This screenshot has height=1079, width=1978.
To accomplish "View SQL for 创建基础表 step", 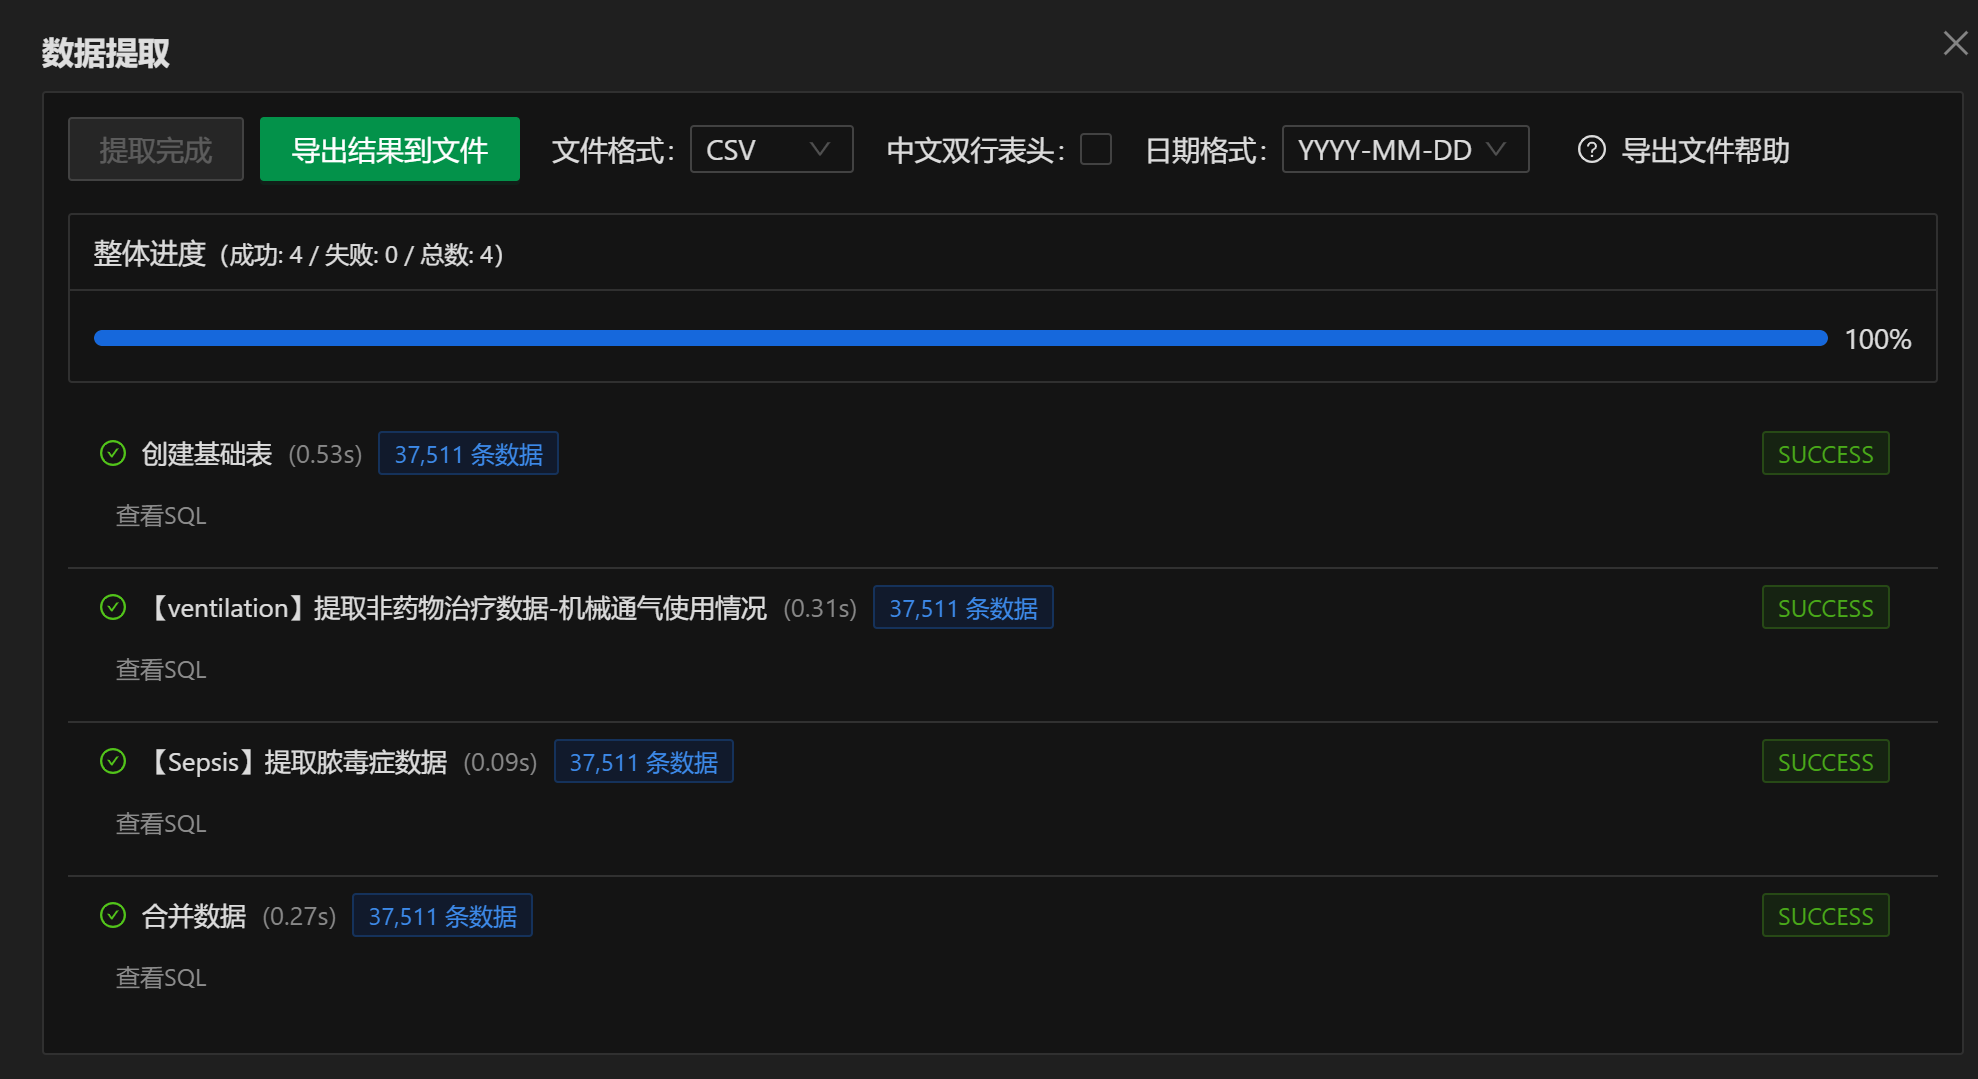I will pos(161,516).
